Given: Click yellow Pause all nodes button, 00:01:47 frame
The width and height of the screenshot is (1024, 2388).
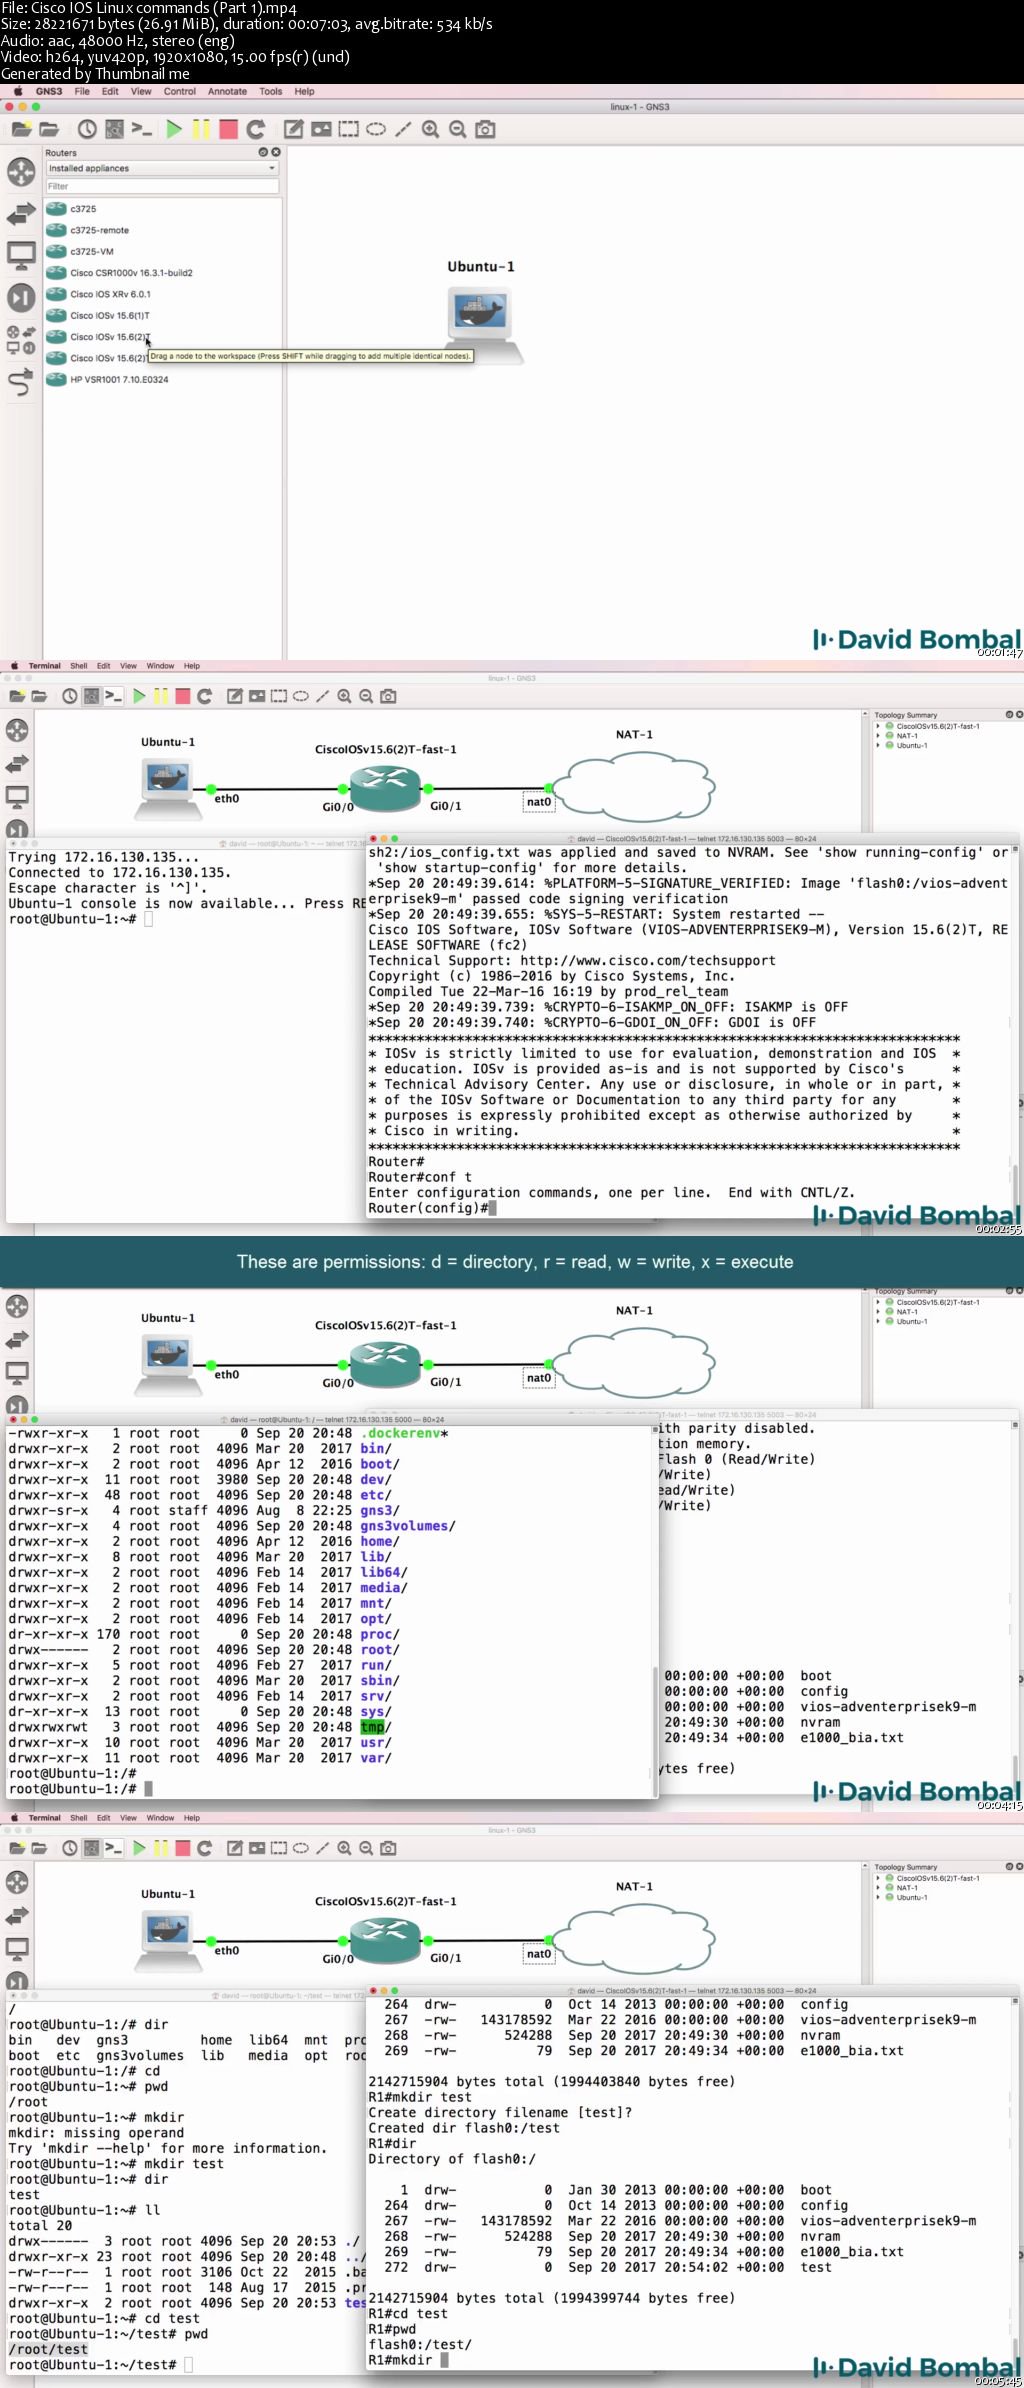Looking at the screenshot, I should (201, 129).
